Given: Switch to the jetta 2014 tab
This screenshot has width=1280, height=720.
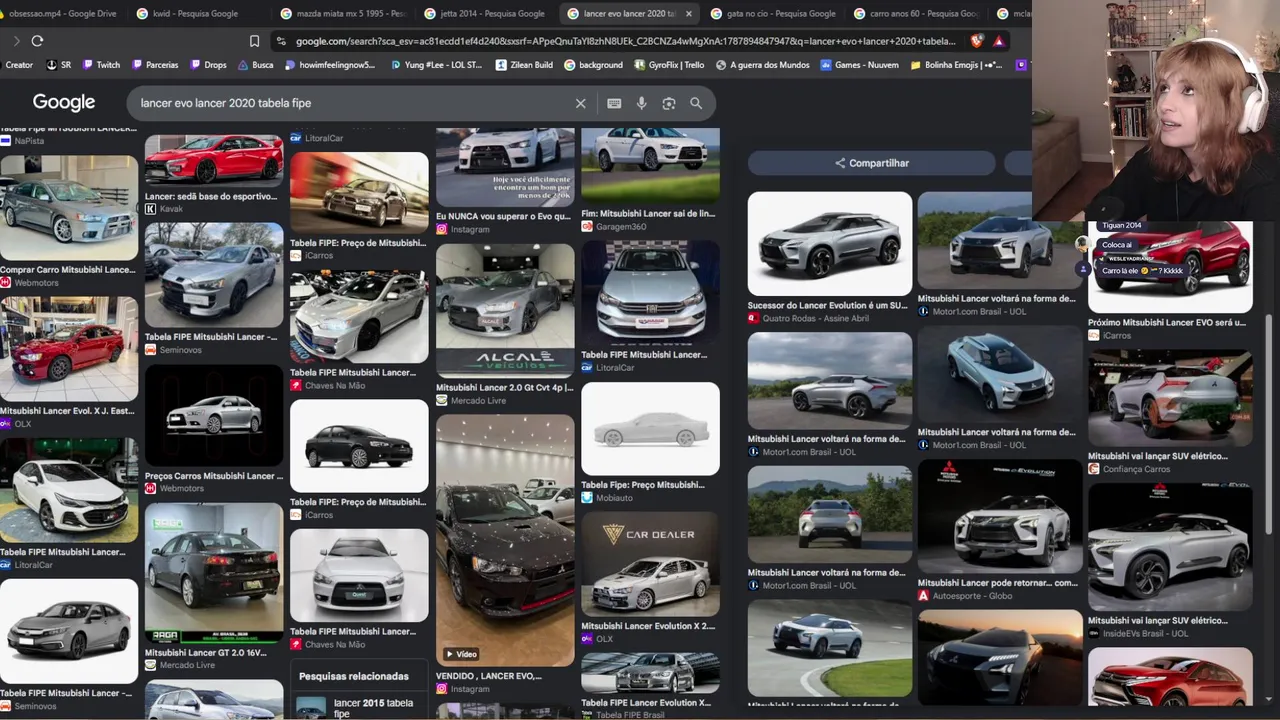Looking at the screenshot, I should pos(487,14).
